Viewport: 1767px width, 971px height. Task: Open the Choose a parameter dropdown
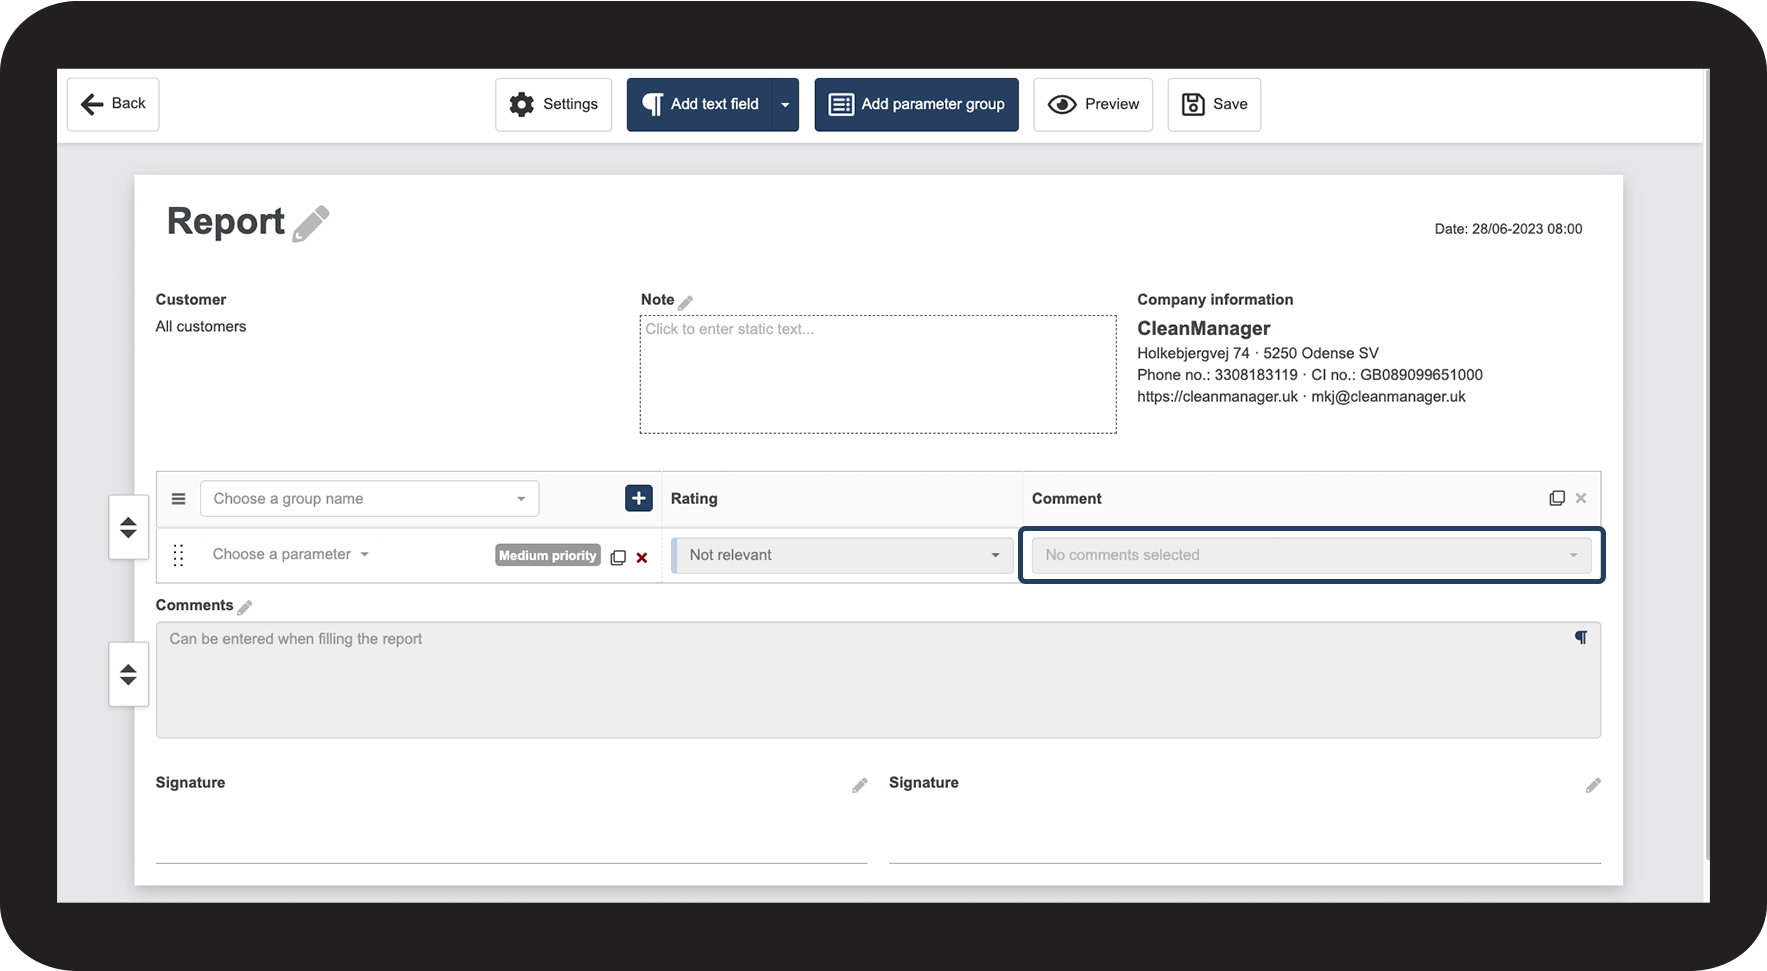pyautogui.click(x=291, y=554)
